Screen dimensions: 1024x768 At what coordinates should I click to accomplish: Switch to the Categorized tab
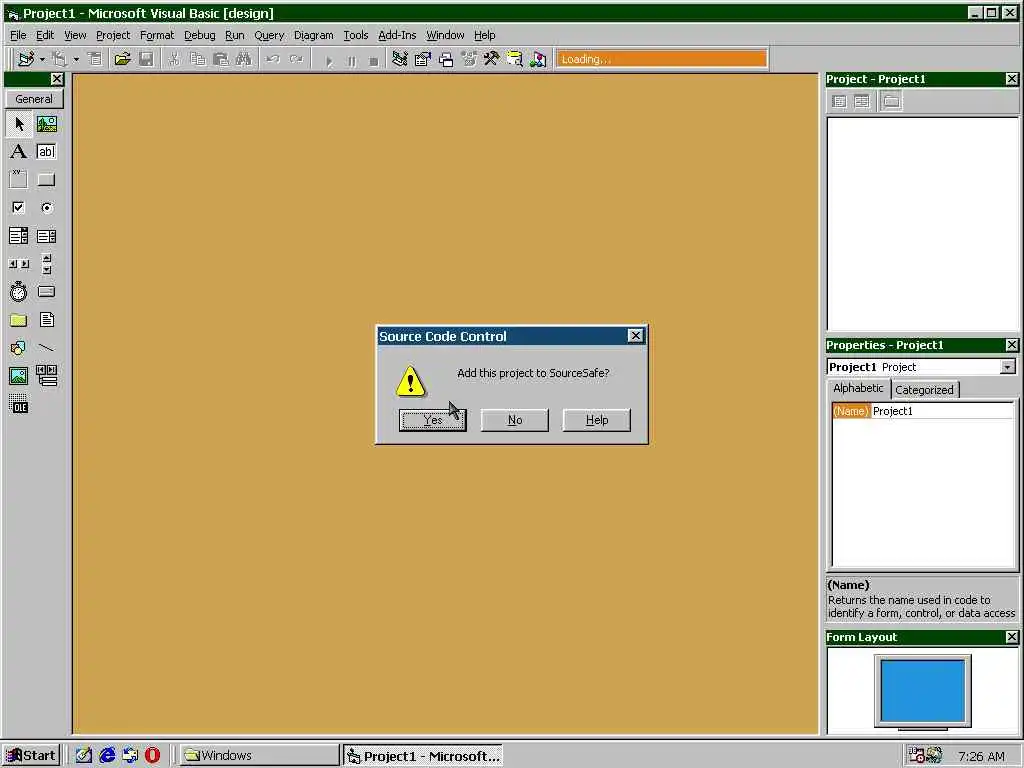924,390
